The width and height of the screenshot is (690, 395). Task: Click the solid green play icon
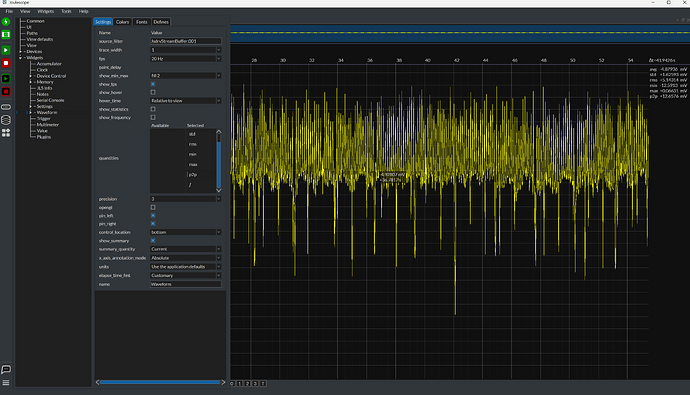point(6,50)
